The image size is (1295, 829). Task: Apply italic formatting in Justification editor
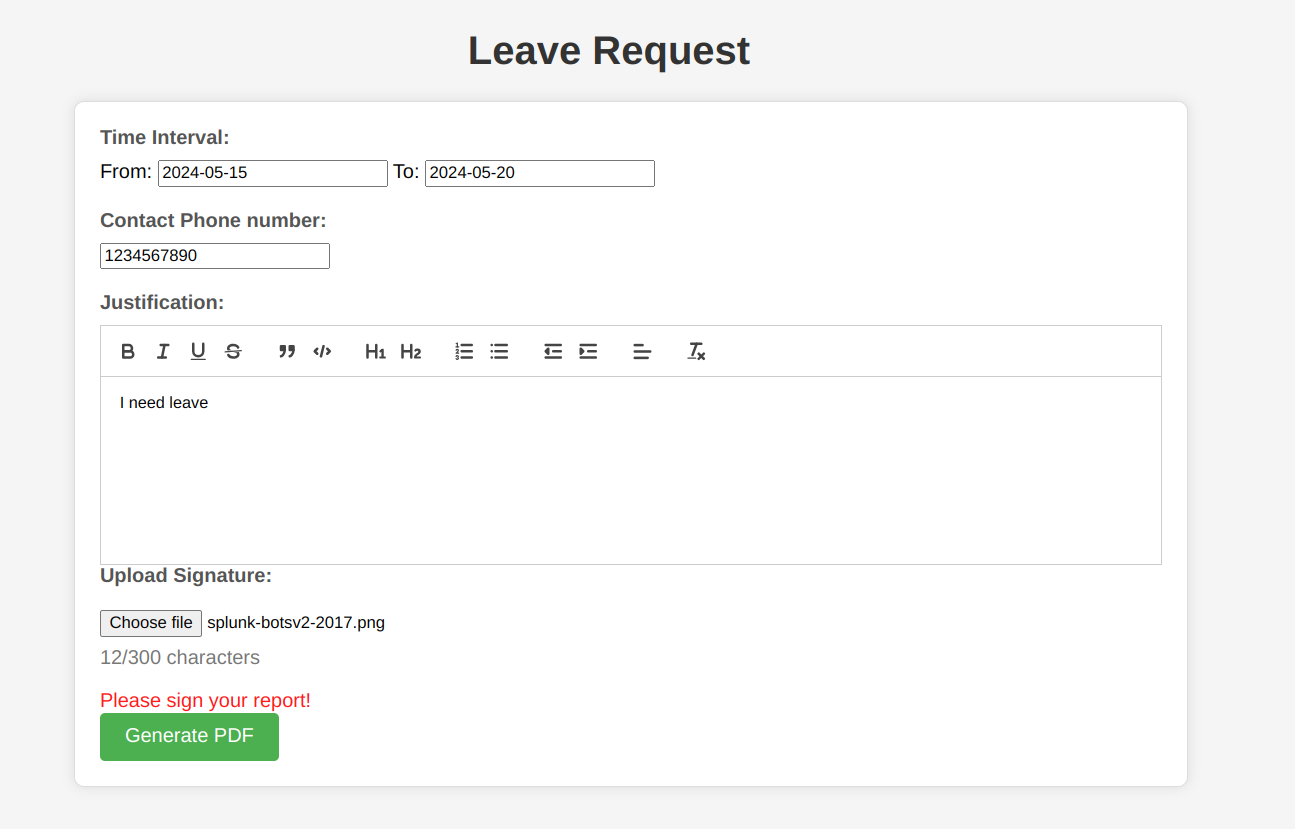[x=163, y=351]
